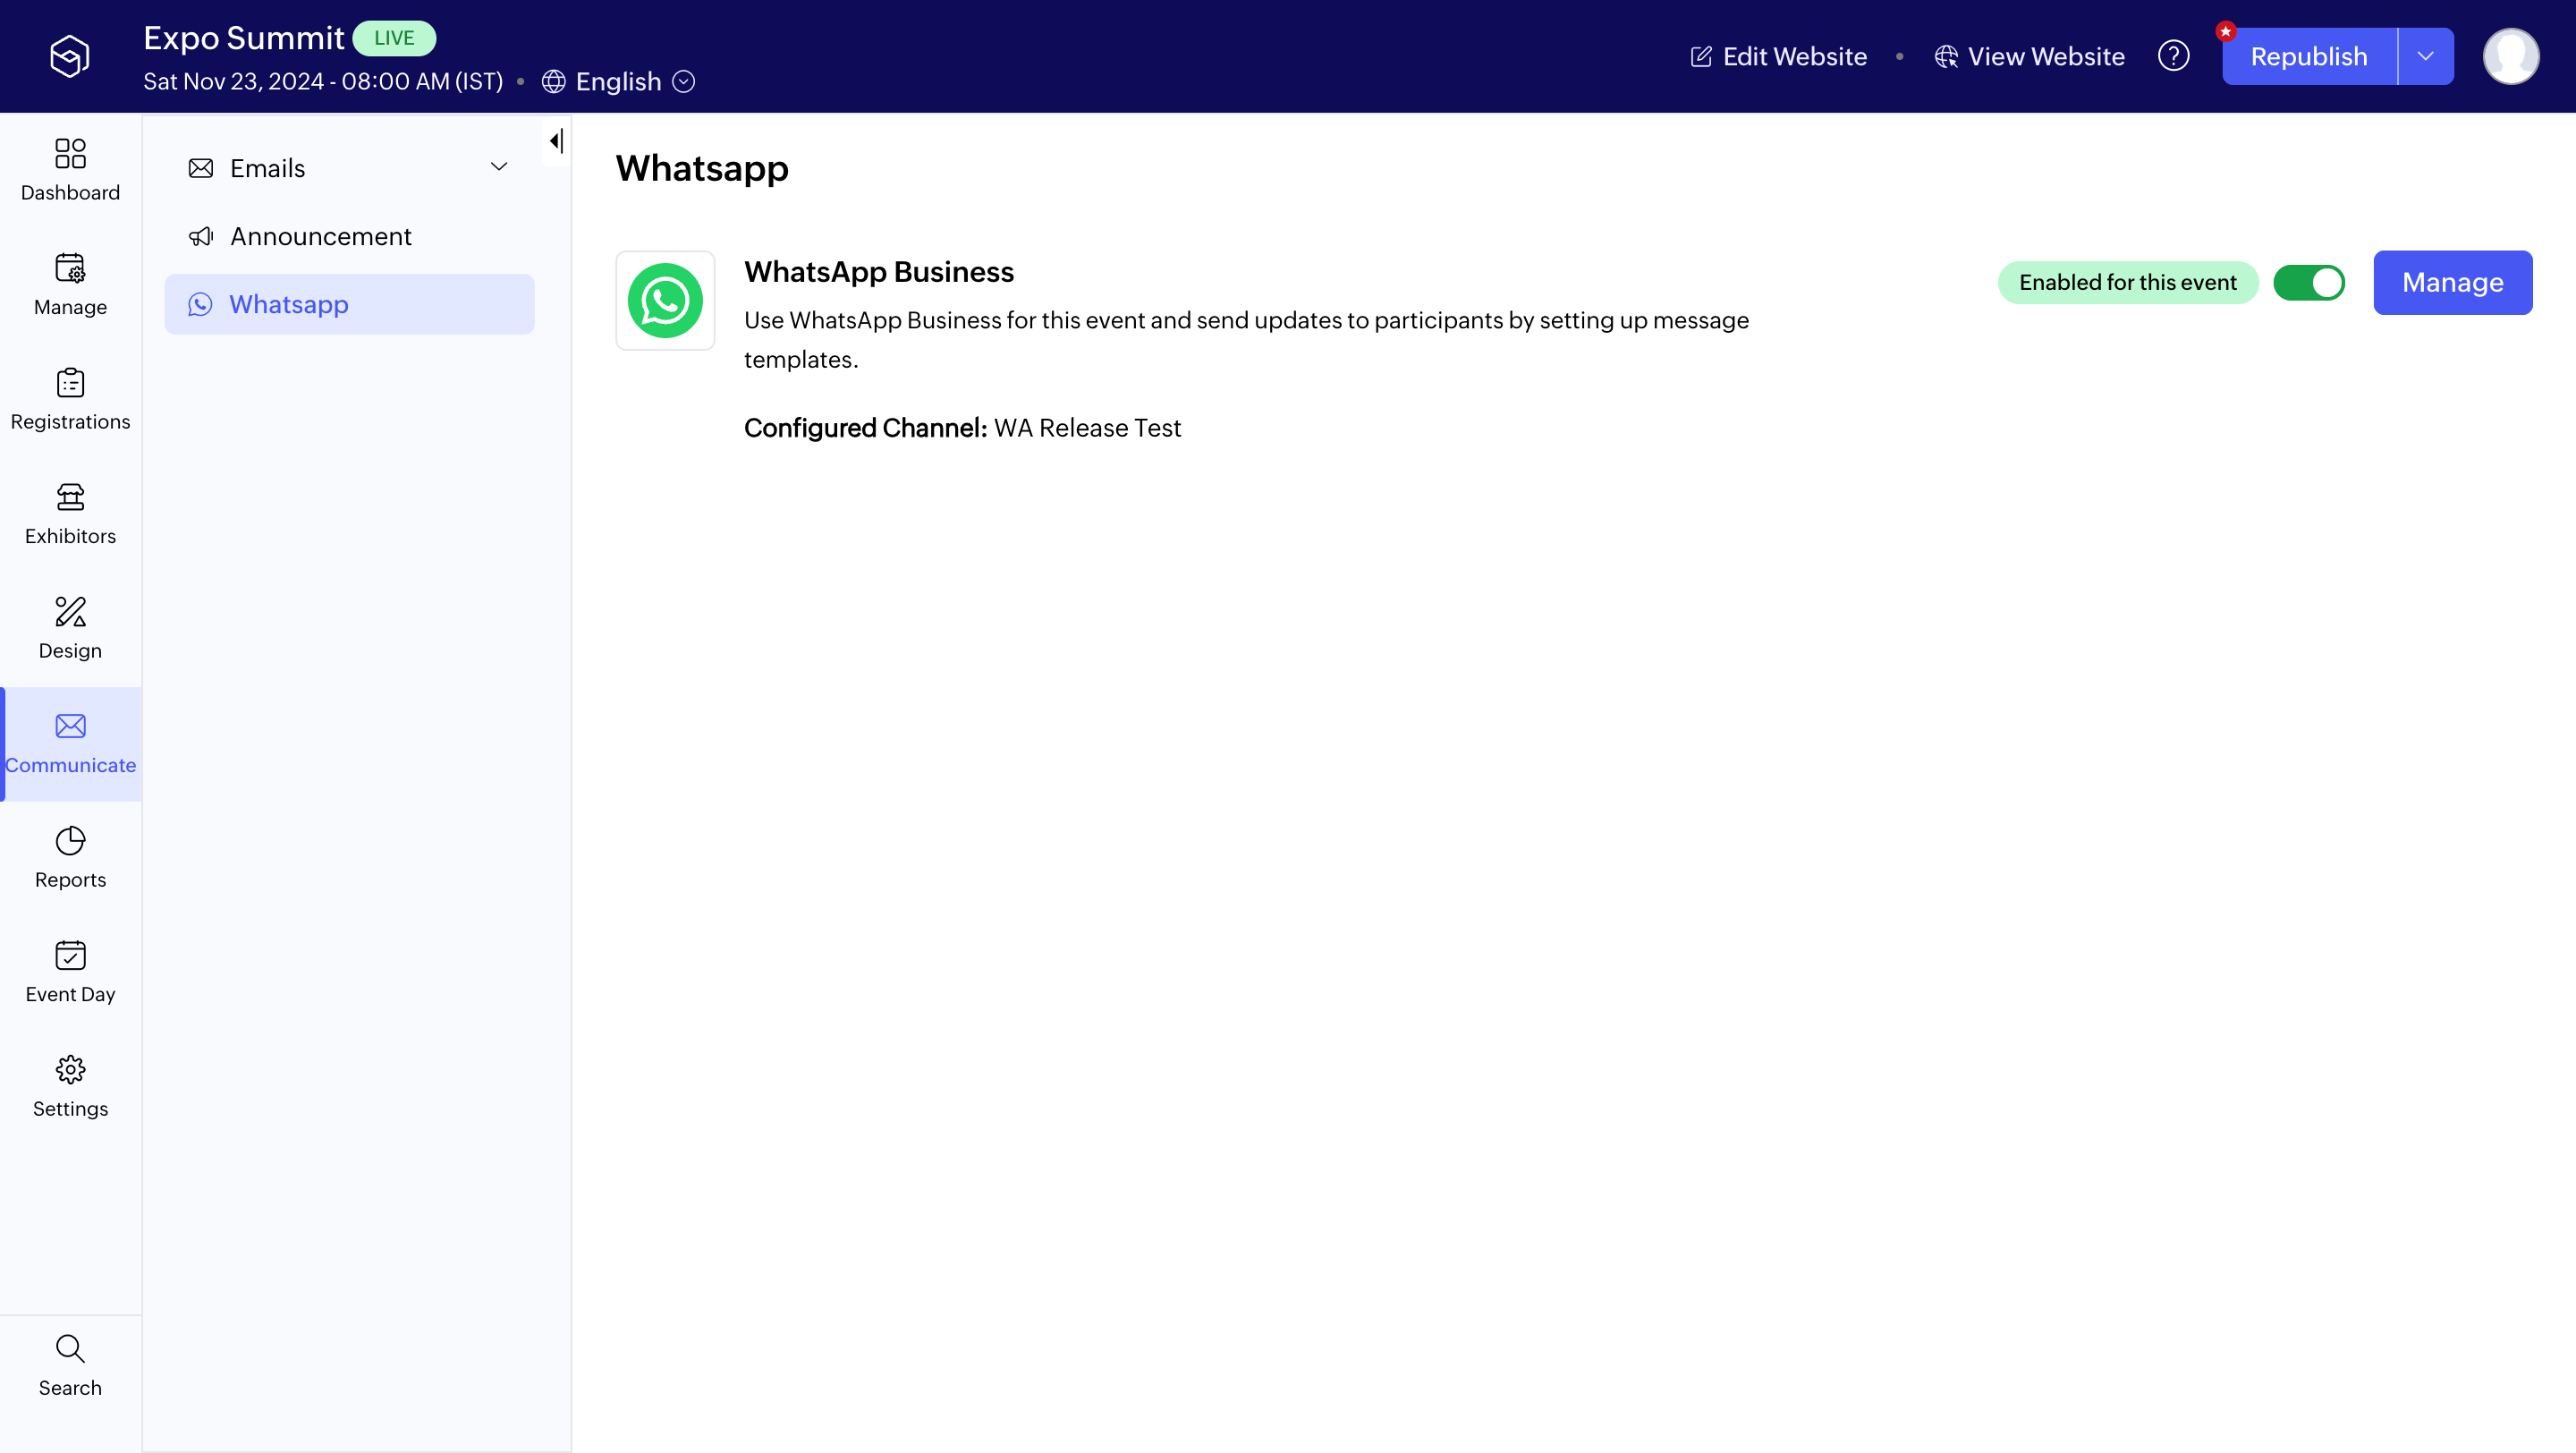This screenshot has height=1453, width=2576.
Task: Open the Republish dropdown arrow
Action: pos(2425,56)
